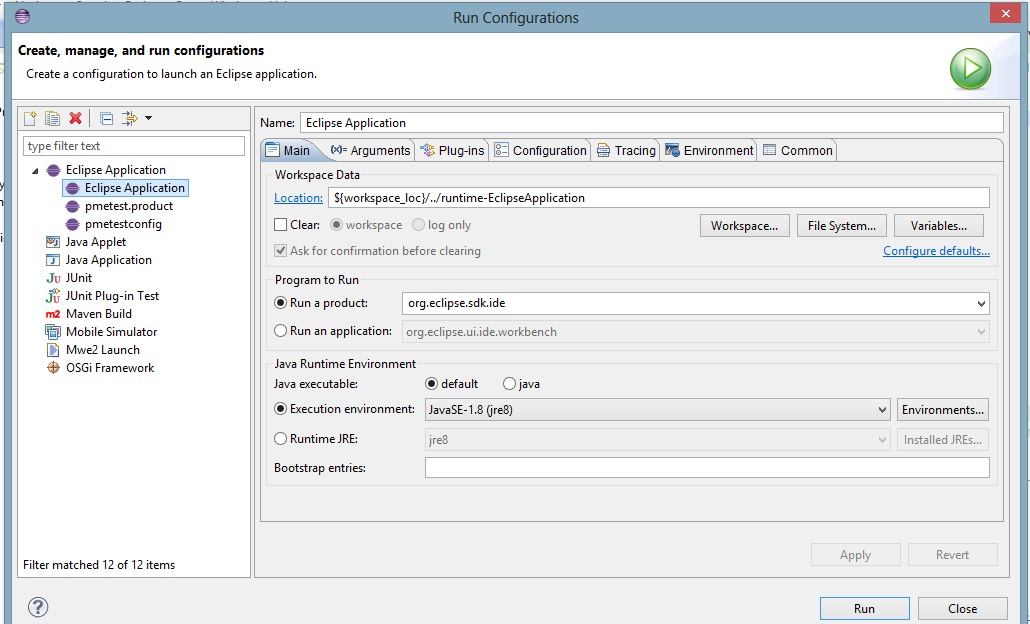Image resolution: width=1030 pixels, height=624 pixels.
Task: Click the Run button
Action: coord(864,609)
